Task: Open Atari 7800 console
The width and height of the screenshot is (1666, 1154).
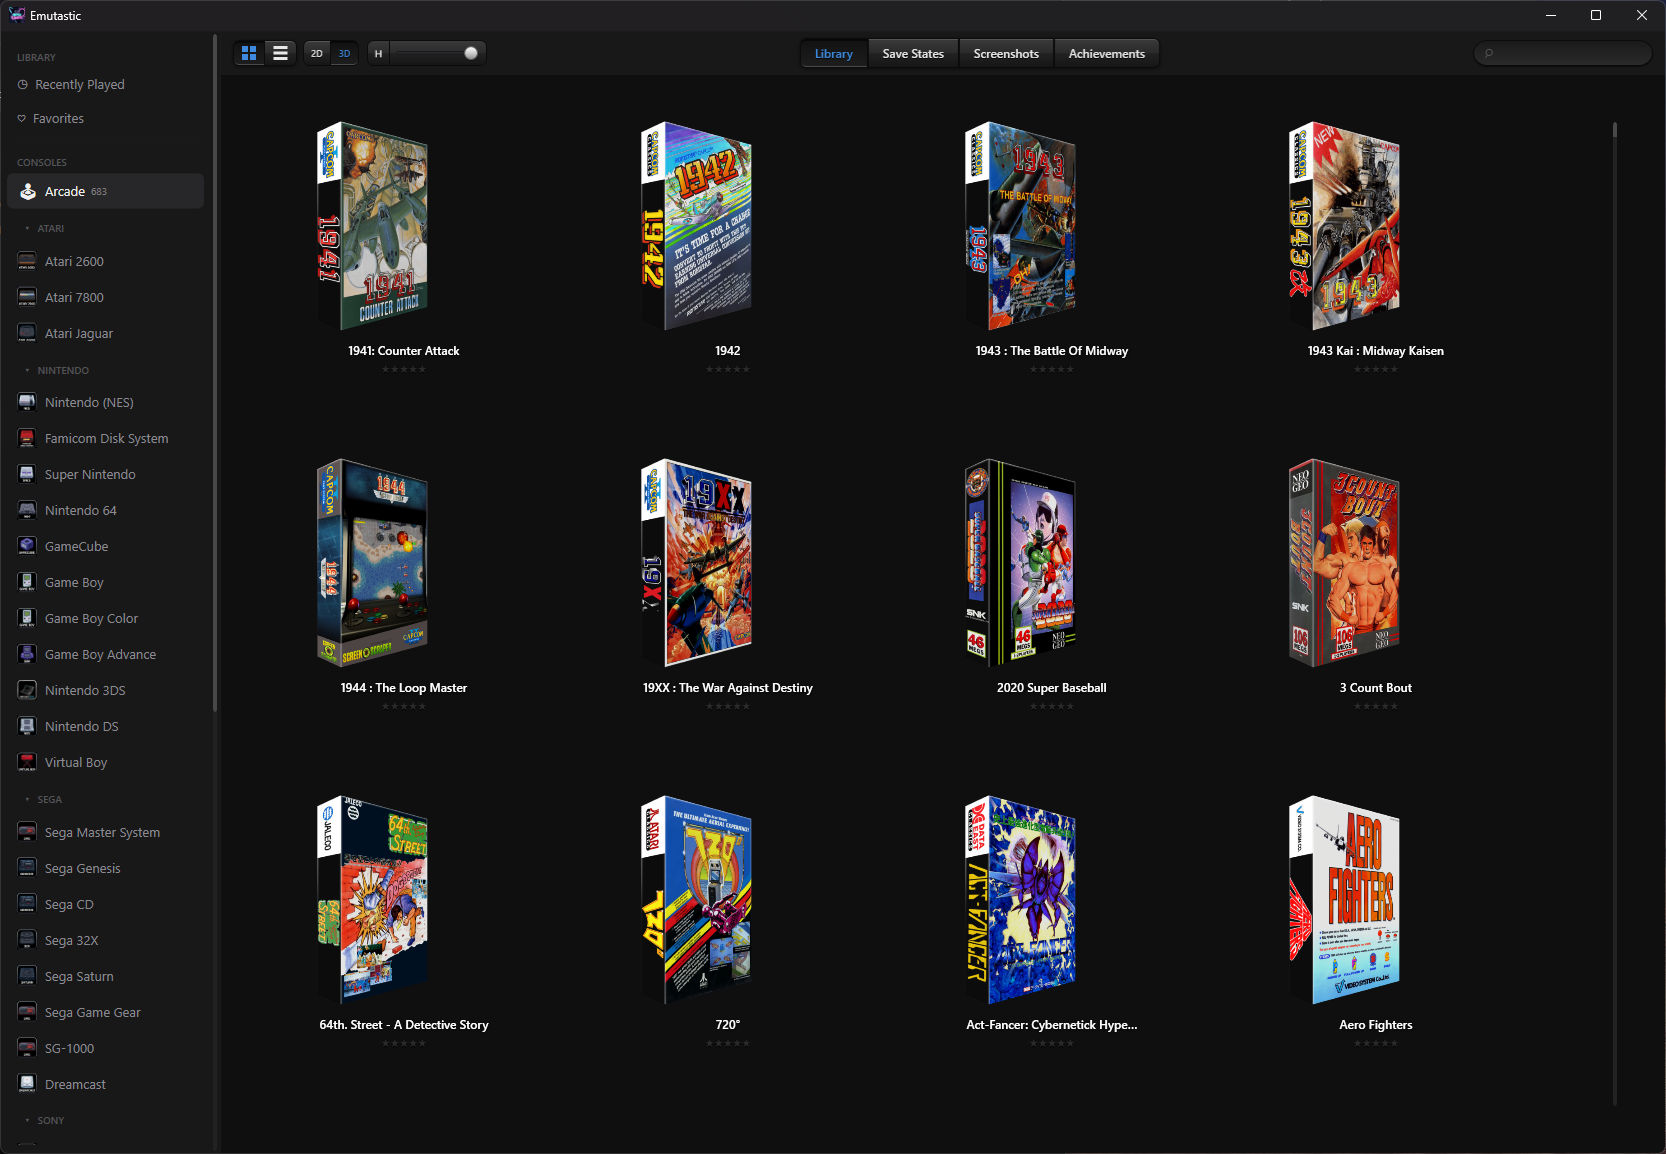Action: pyautogui.click(x=106, y=297)
